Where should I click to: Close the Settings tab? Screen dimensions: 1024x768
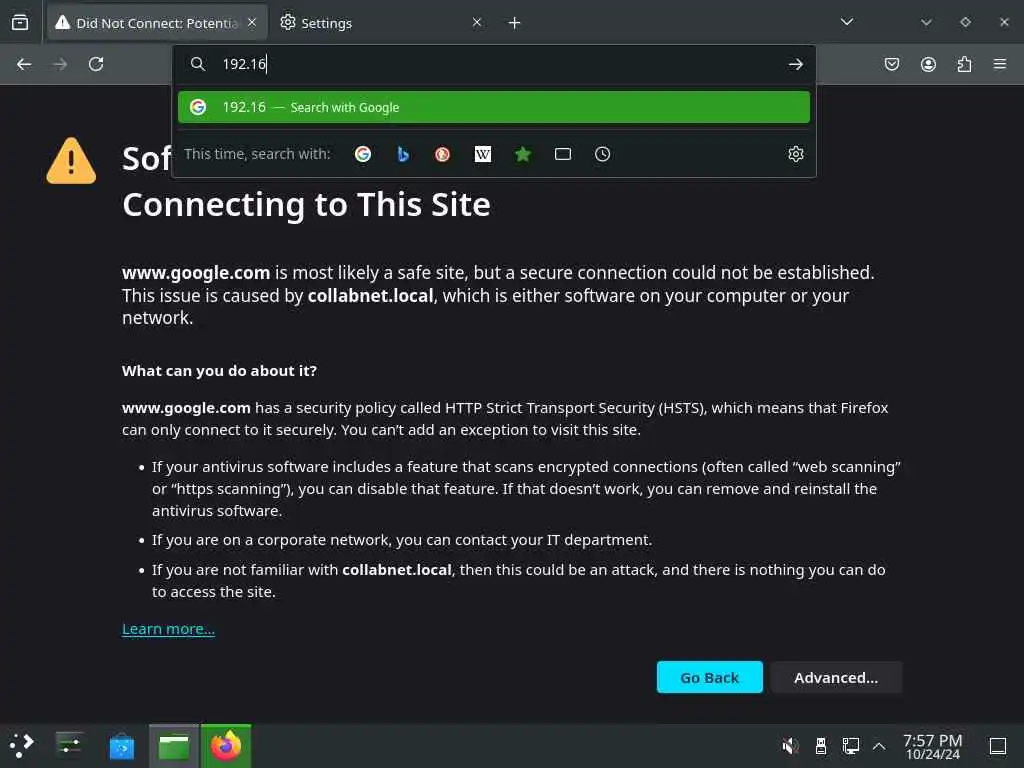coord(477,23)
